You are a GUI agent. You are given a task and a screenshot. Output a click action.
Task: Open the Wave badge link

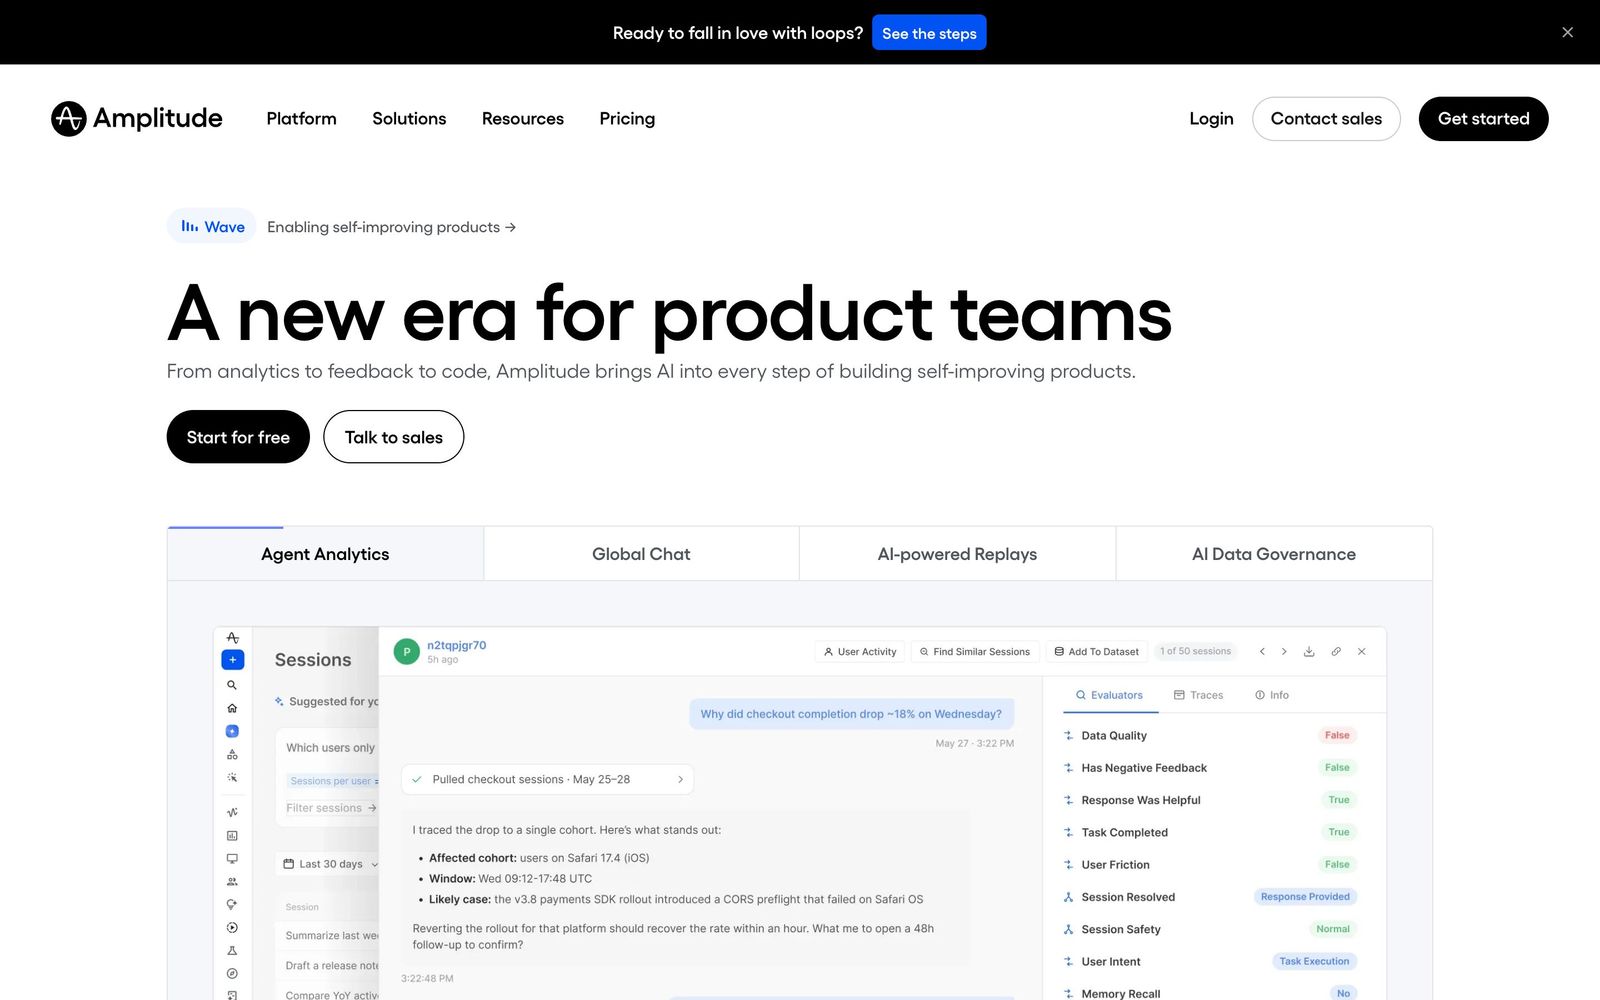(x=212, y=227)
